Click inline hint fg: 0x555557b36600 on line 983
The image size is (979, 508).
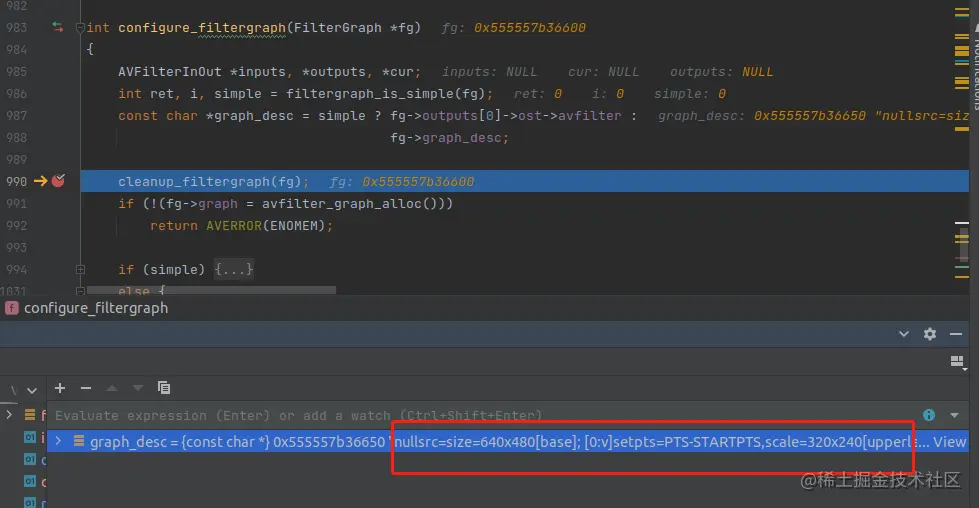[514, 27]
